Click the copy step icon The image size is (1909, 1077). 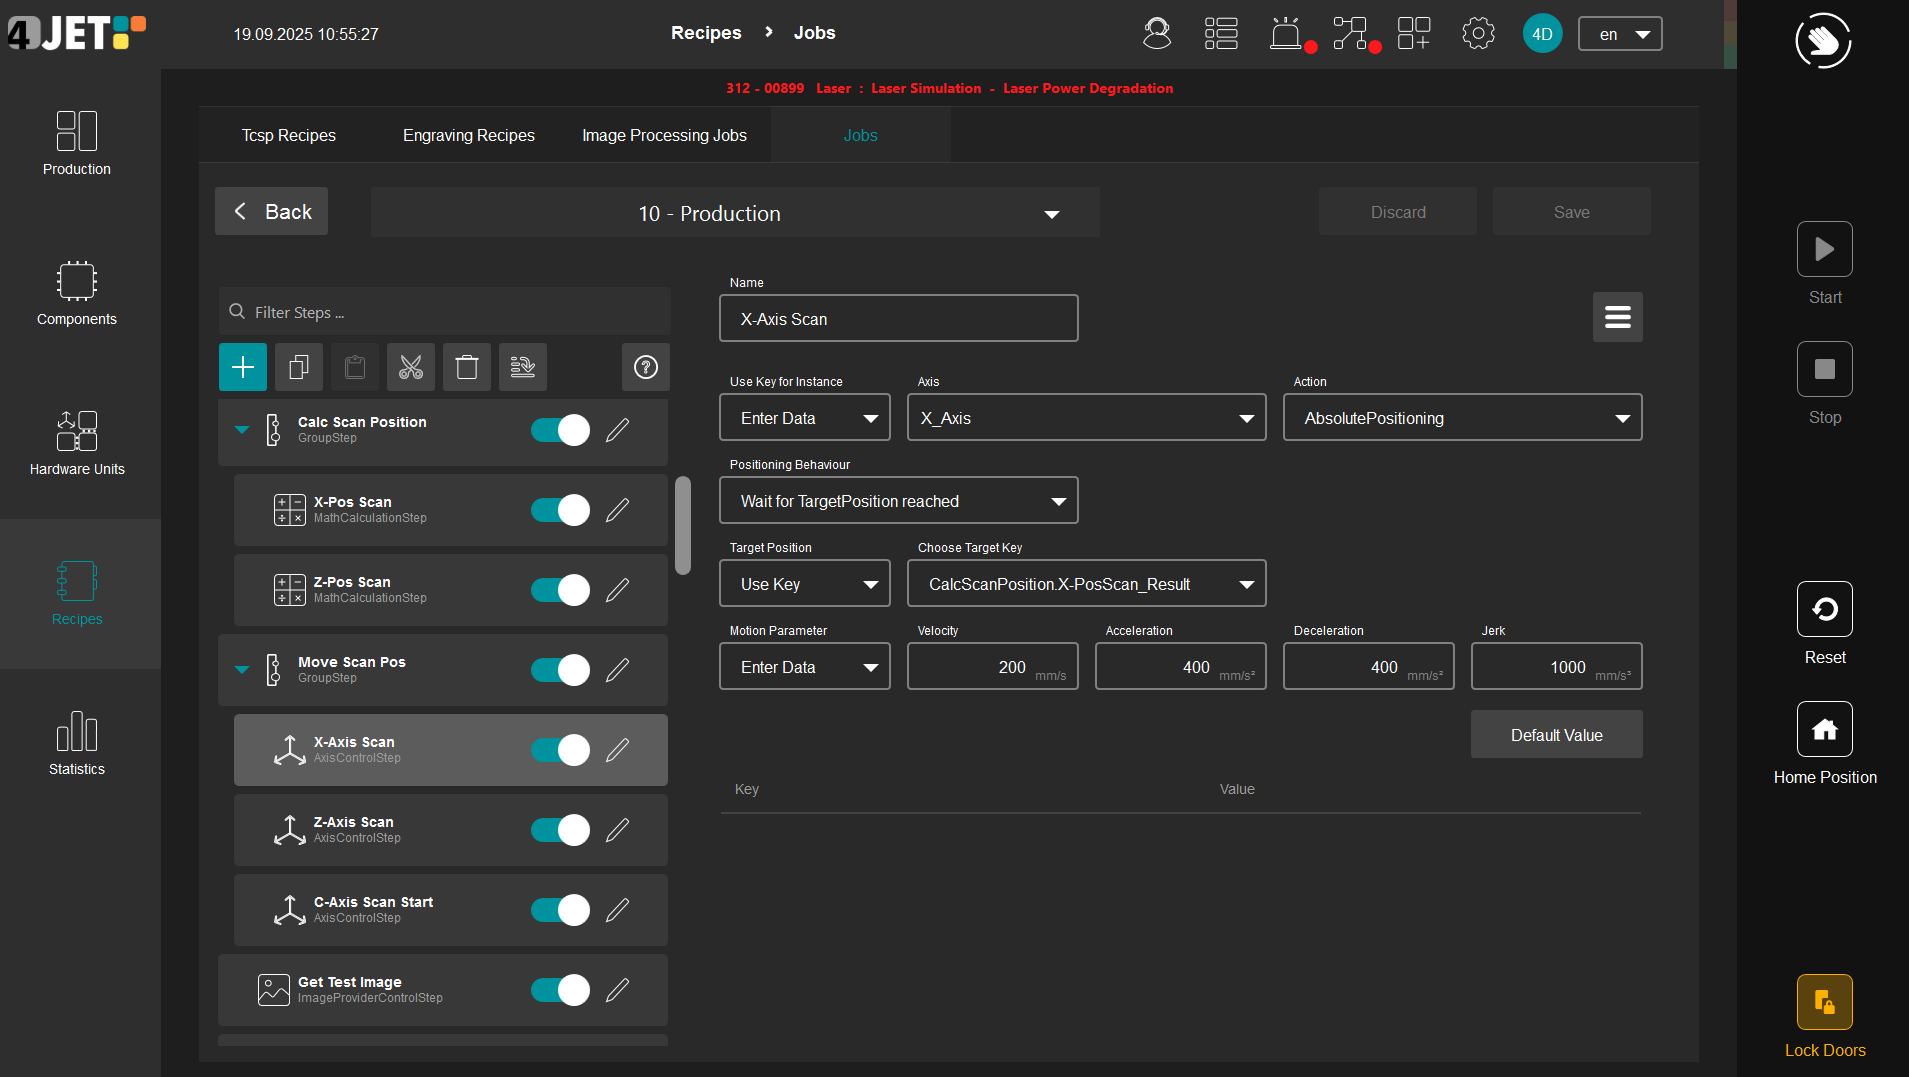[298, 367]
